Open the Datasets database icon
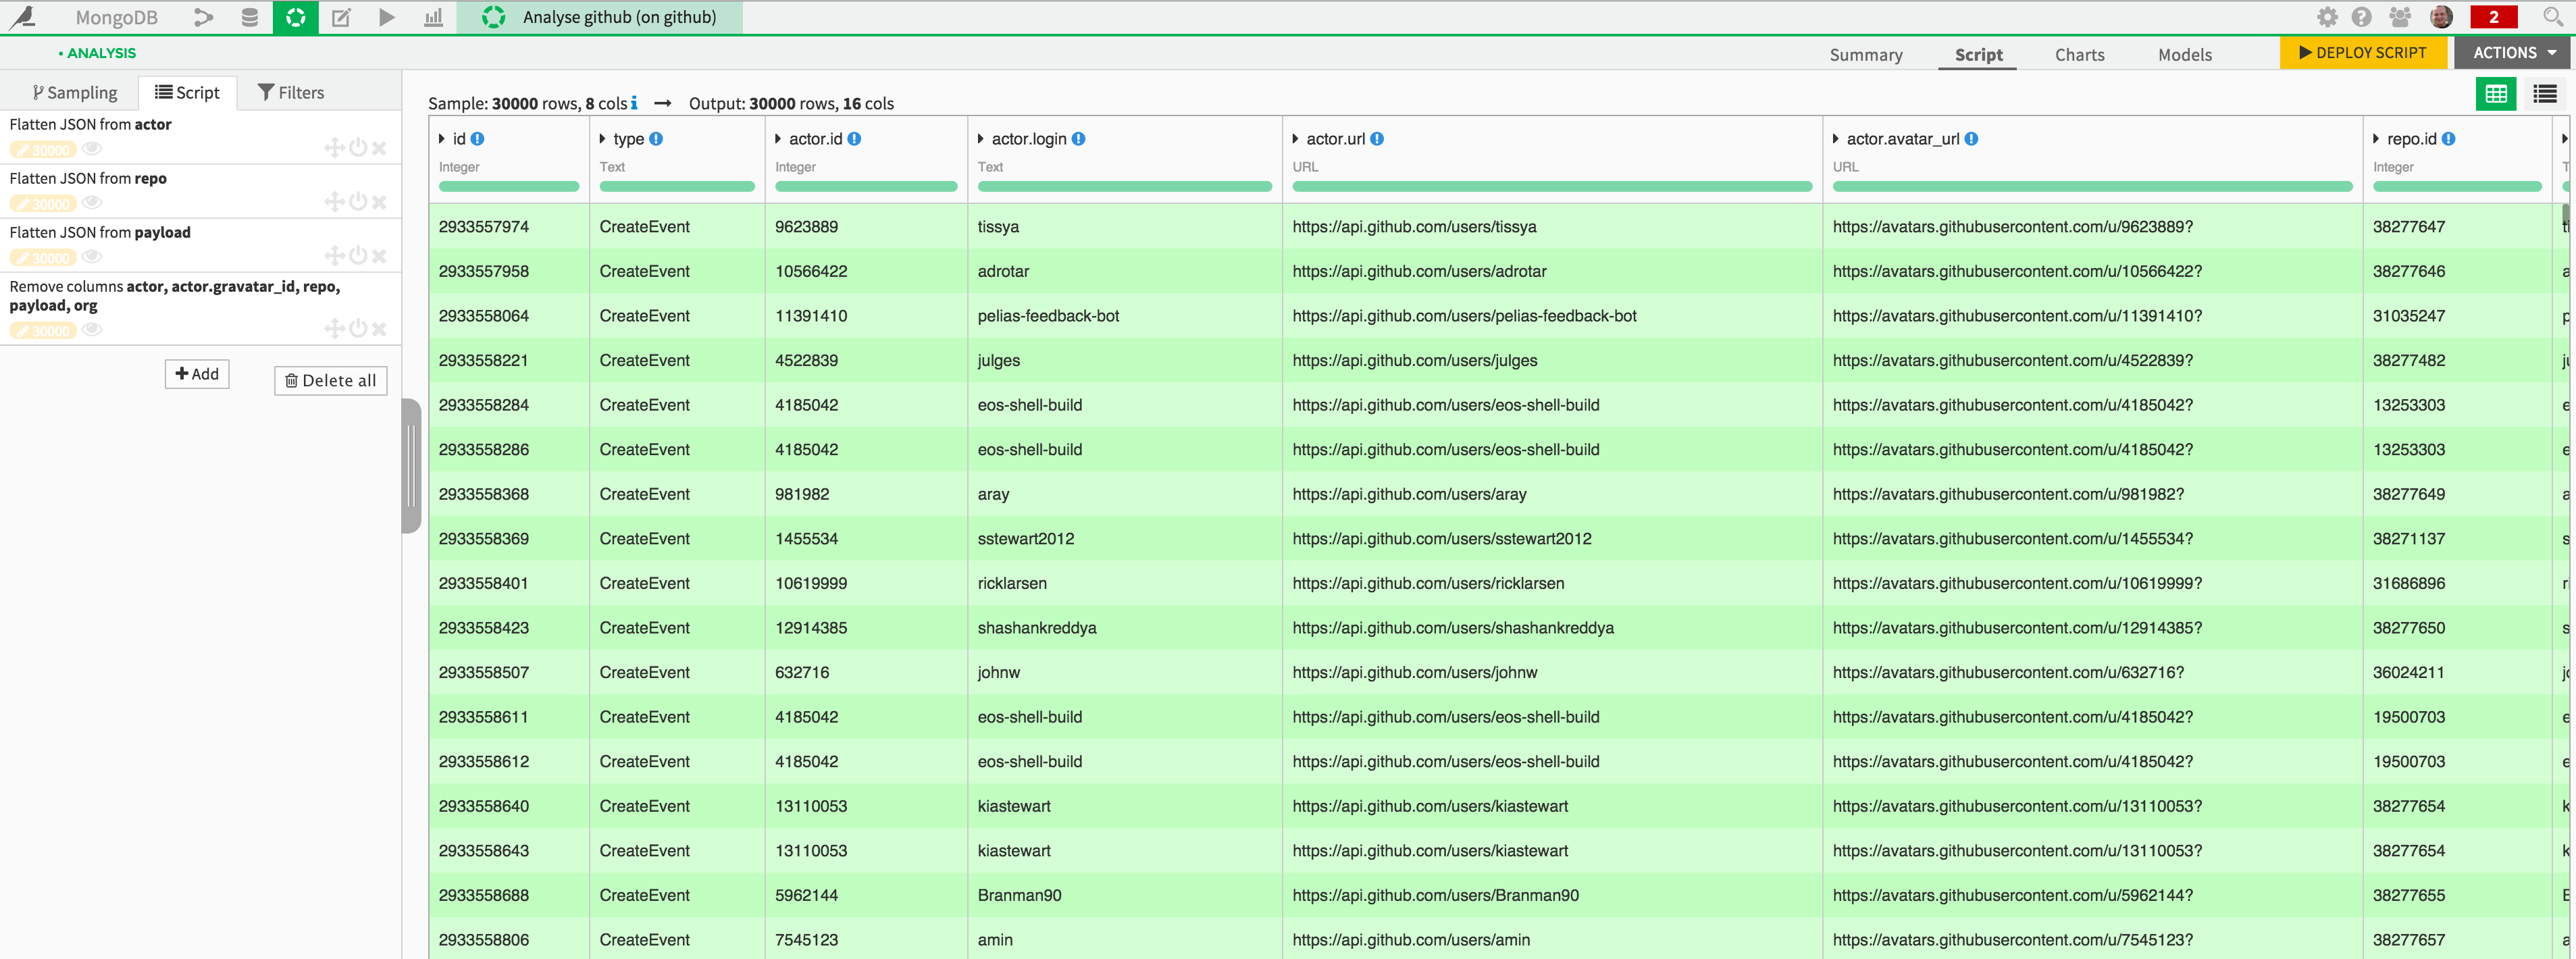The height and width of the screenshot is (959, 2576). pos(250,17)
